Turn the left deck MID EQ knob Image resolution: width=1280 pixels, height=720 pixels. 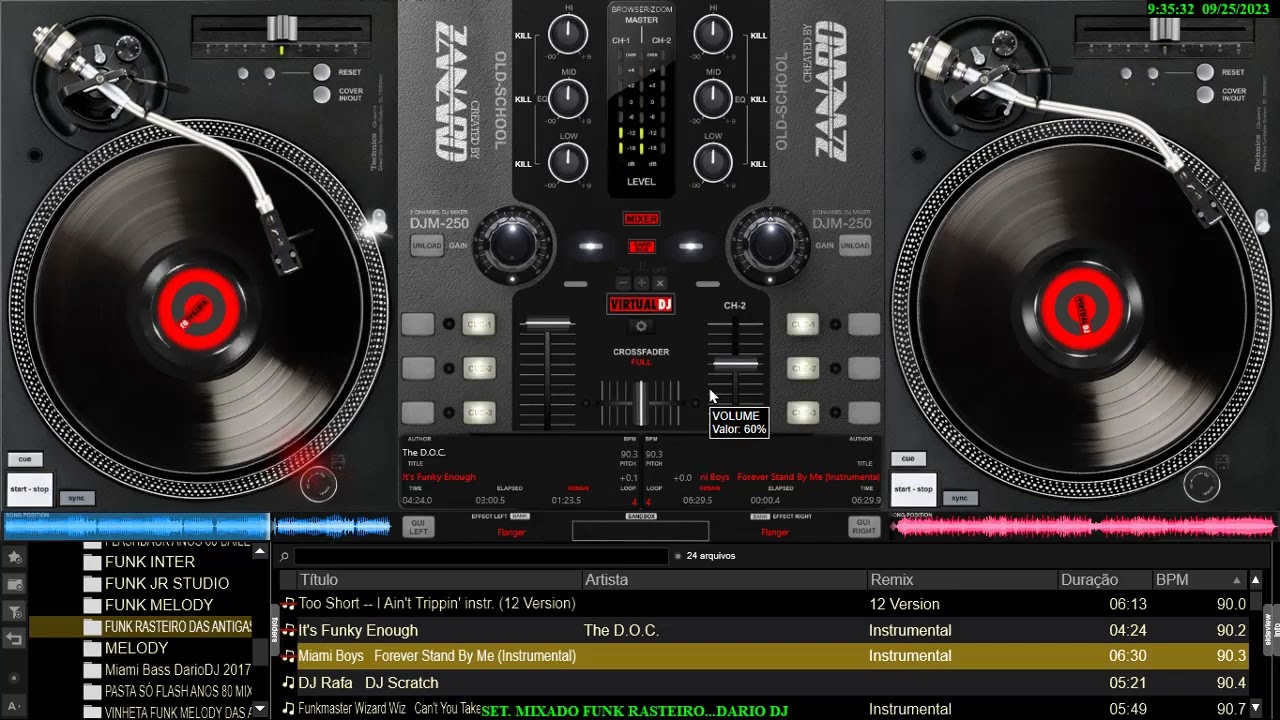pos(568,99)
